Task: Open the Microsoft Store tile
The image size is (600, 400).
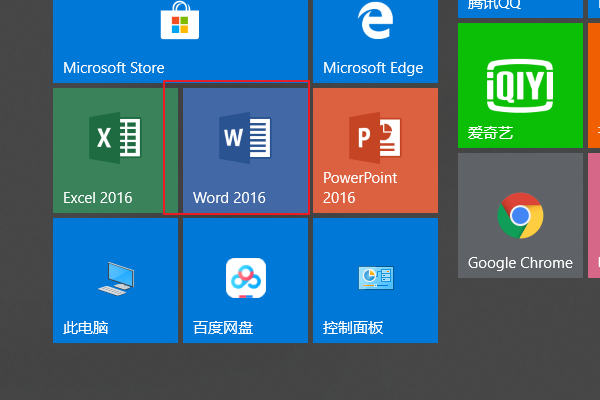Action: pos(180,41)
